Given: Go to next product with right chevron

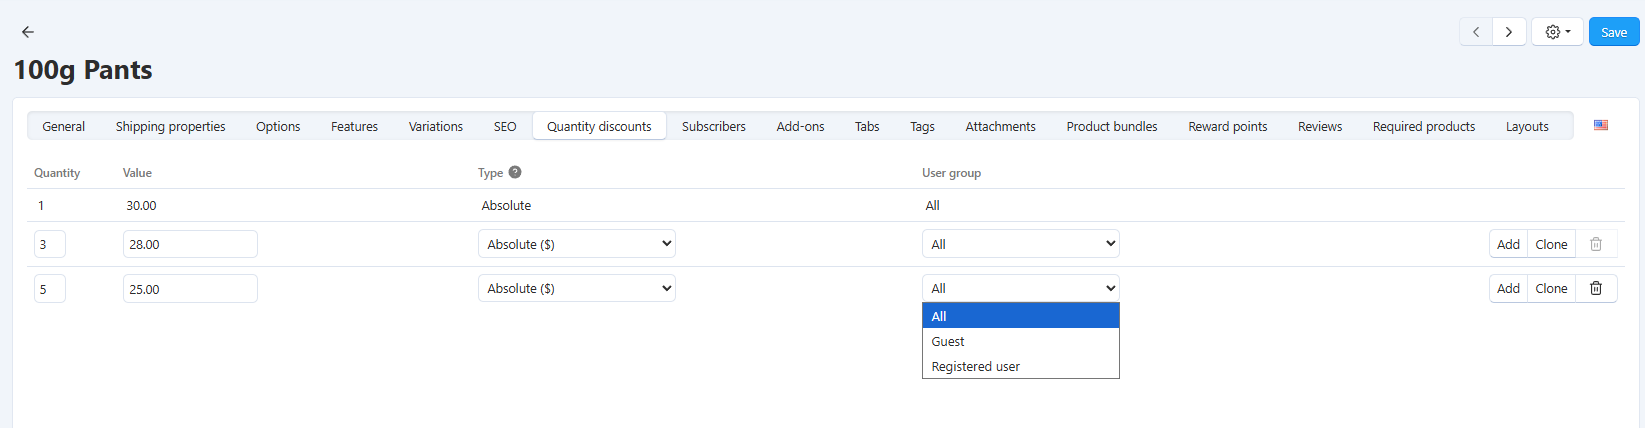Looking at the screenshot, I should pos(1509,32).
